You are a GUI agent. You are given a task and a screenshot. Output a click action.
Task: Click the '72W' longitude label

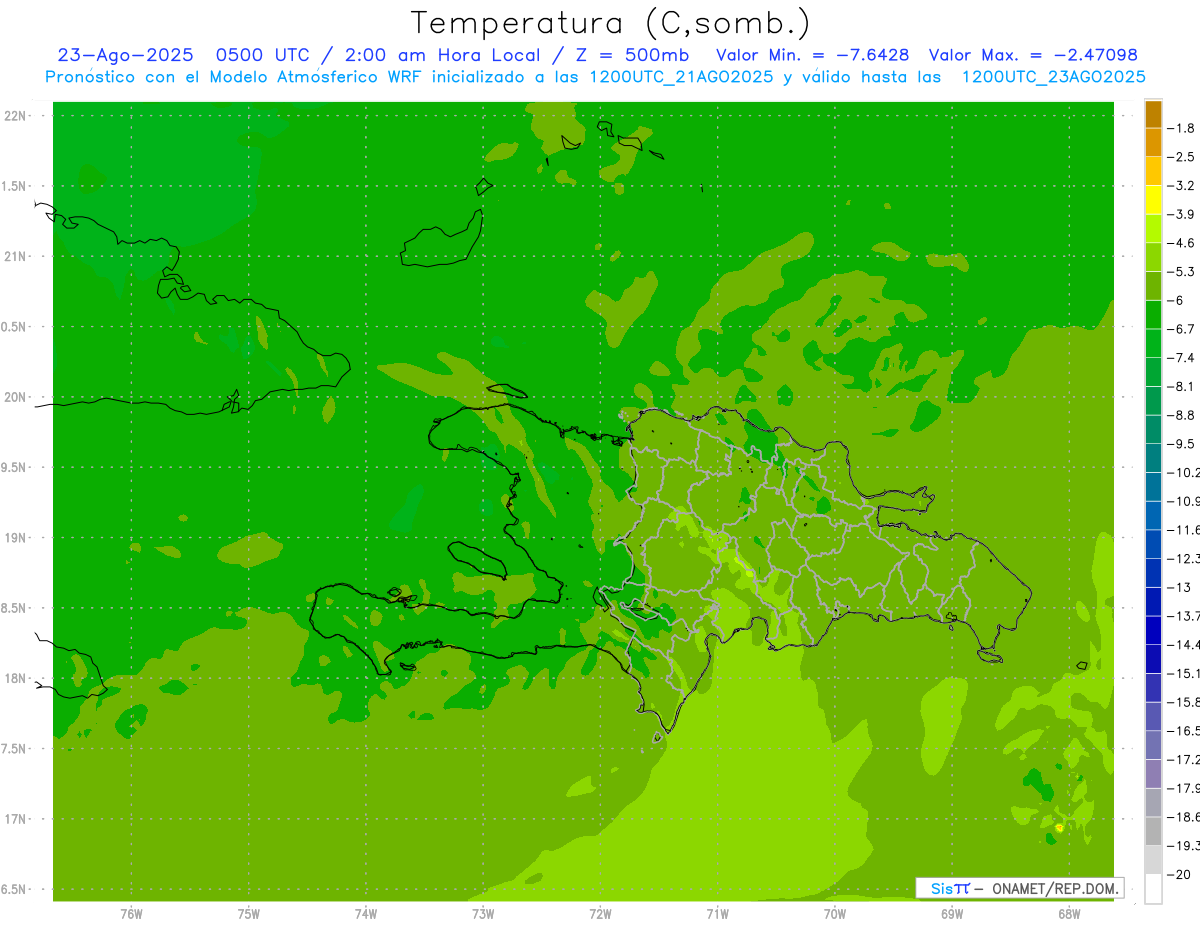[x=600, y=914]
